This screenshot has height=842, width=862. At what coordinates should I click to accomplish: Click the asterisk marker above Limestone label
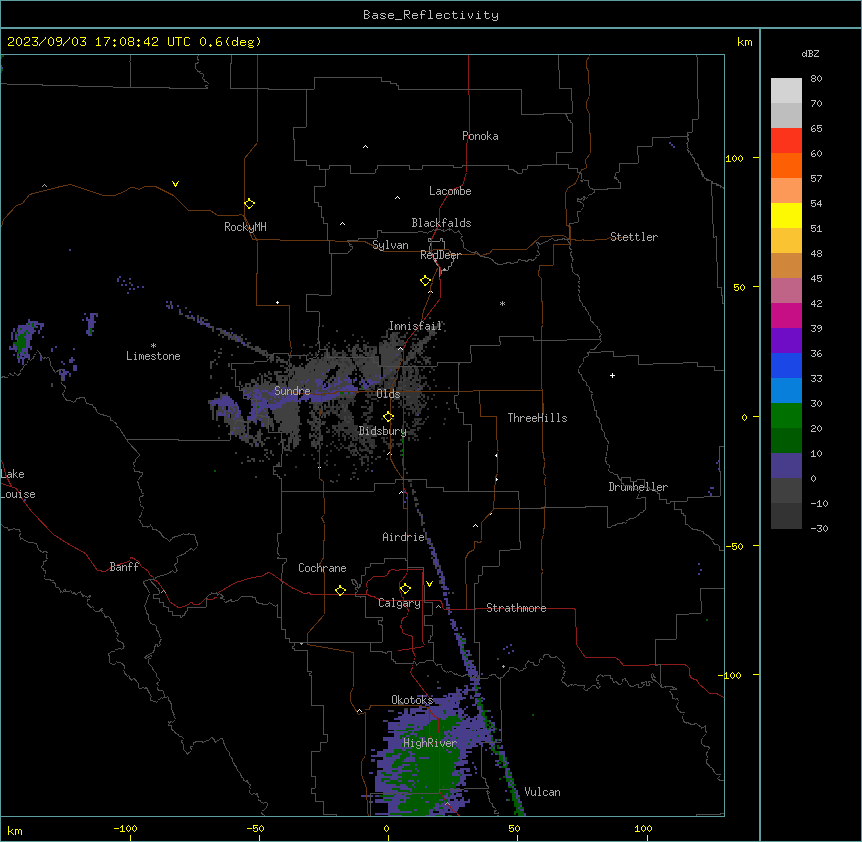(153, 346)
